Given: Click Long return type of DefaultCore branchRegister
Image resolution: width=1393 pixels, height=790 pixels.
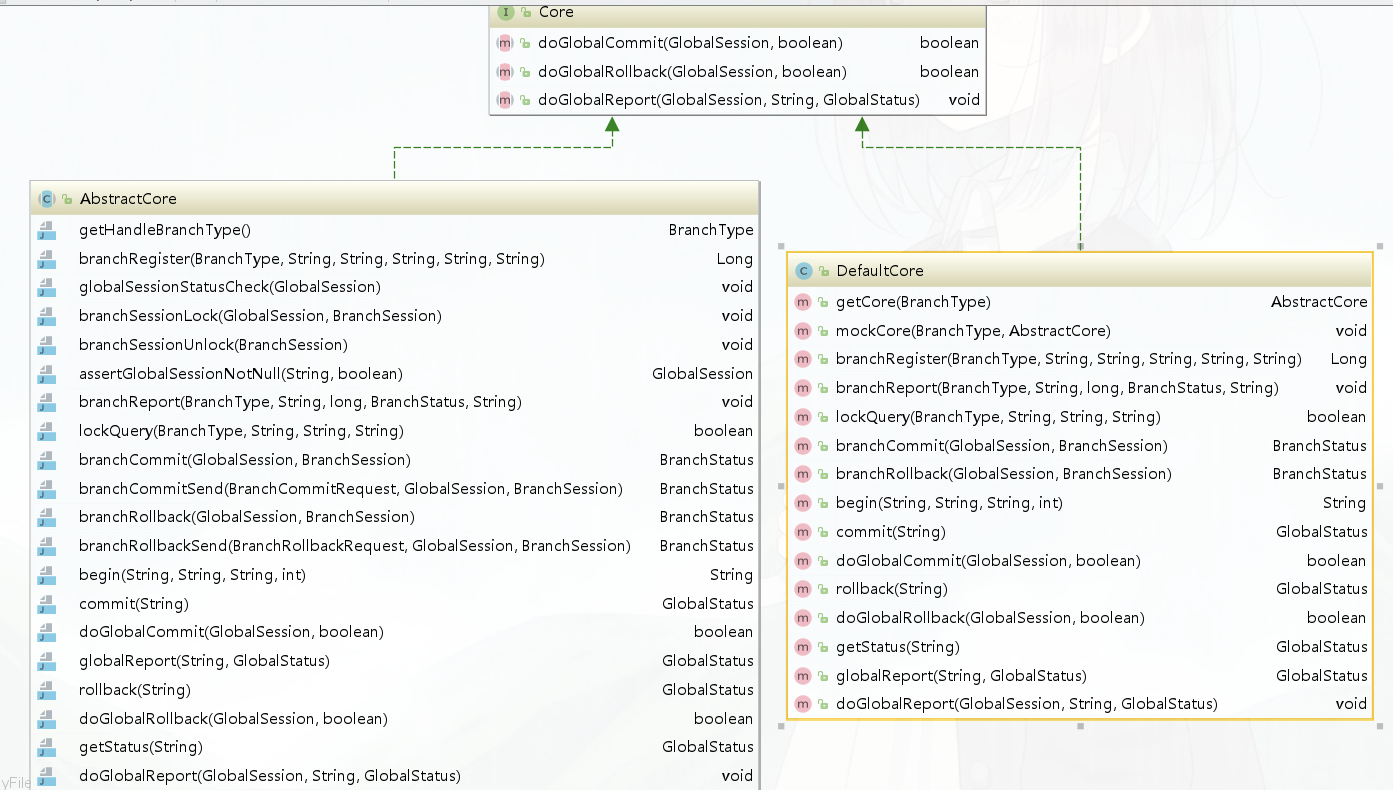Looking at the screenshot, I should click(x=1348, y=359).
